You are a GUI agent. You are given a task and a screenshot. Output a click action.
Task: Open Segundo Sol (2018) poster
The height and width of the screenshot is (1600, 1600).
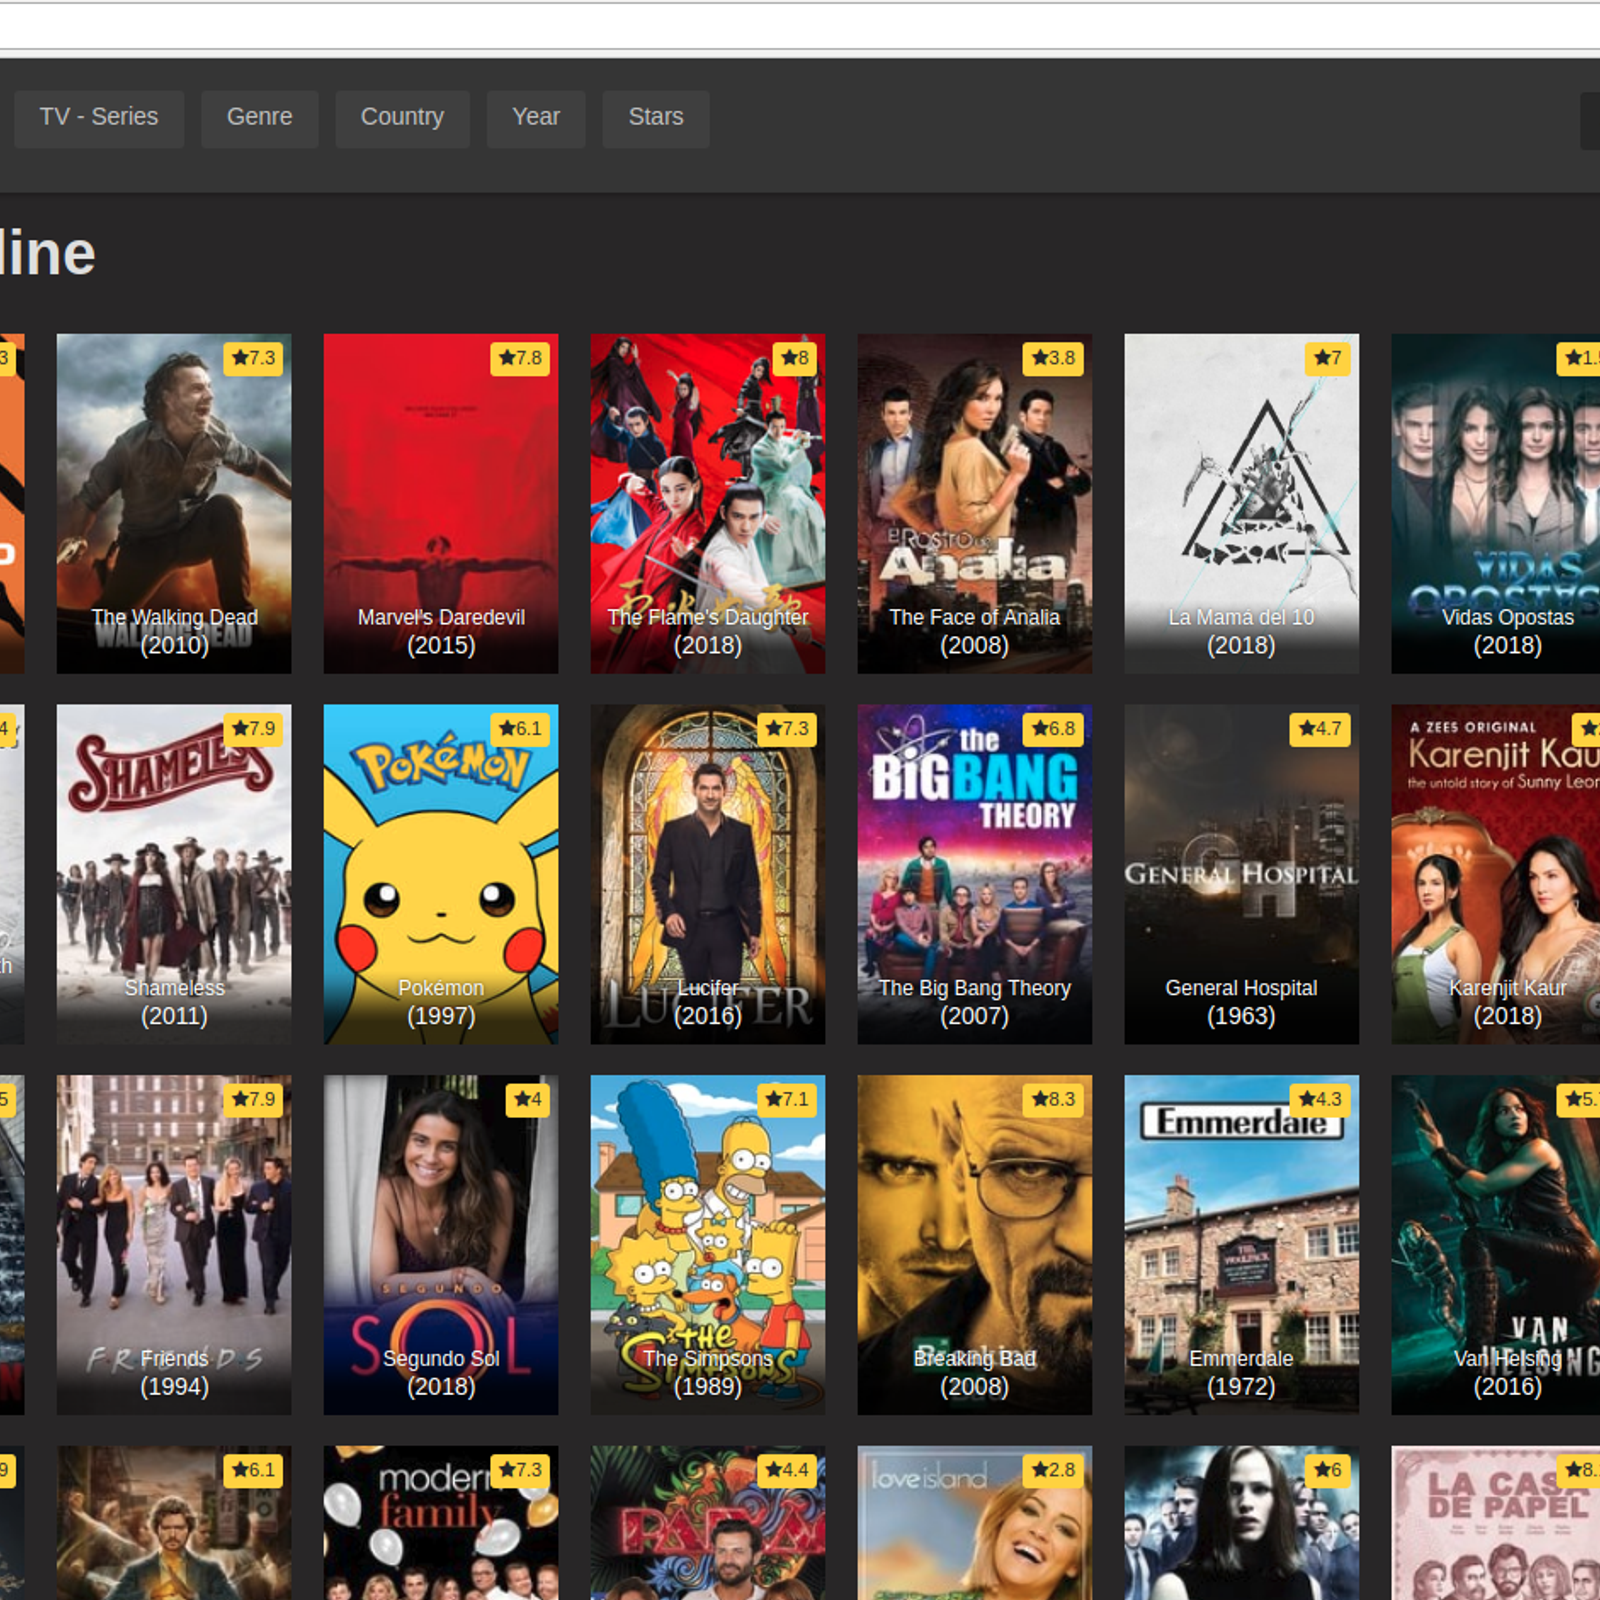[x=441, y=1245]
